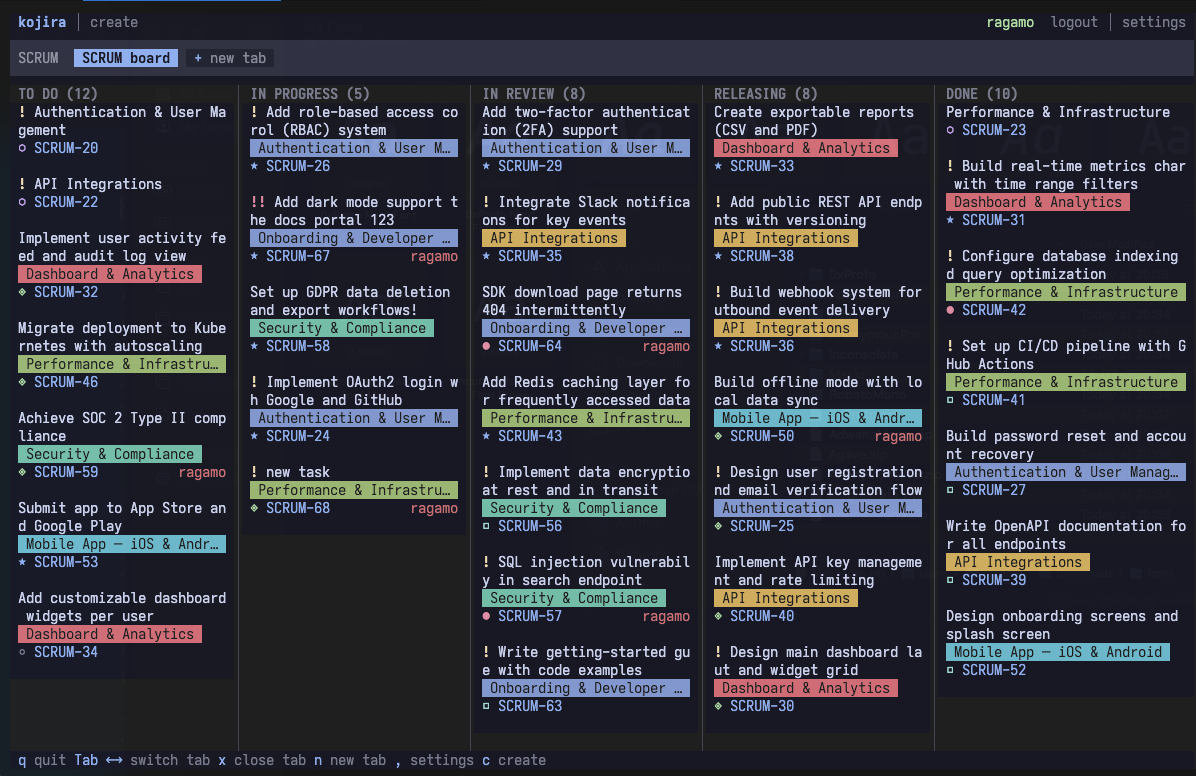Click the diamond icon next to SCRUM-50

click(718, 436)
